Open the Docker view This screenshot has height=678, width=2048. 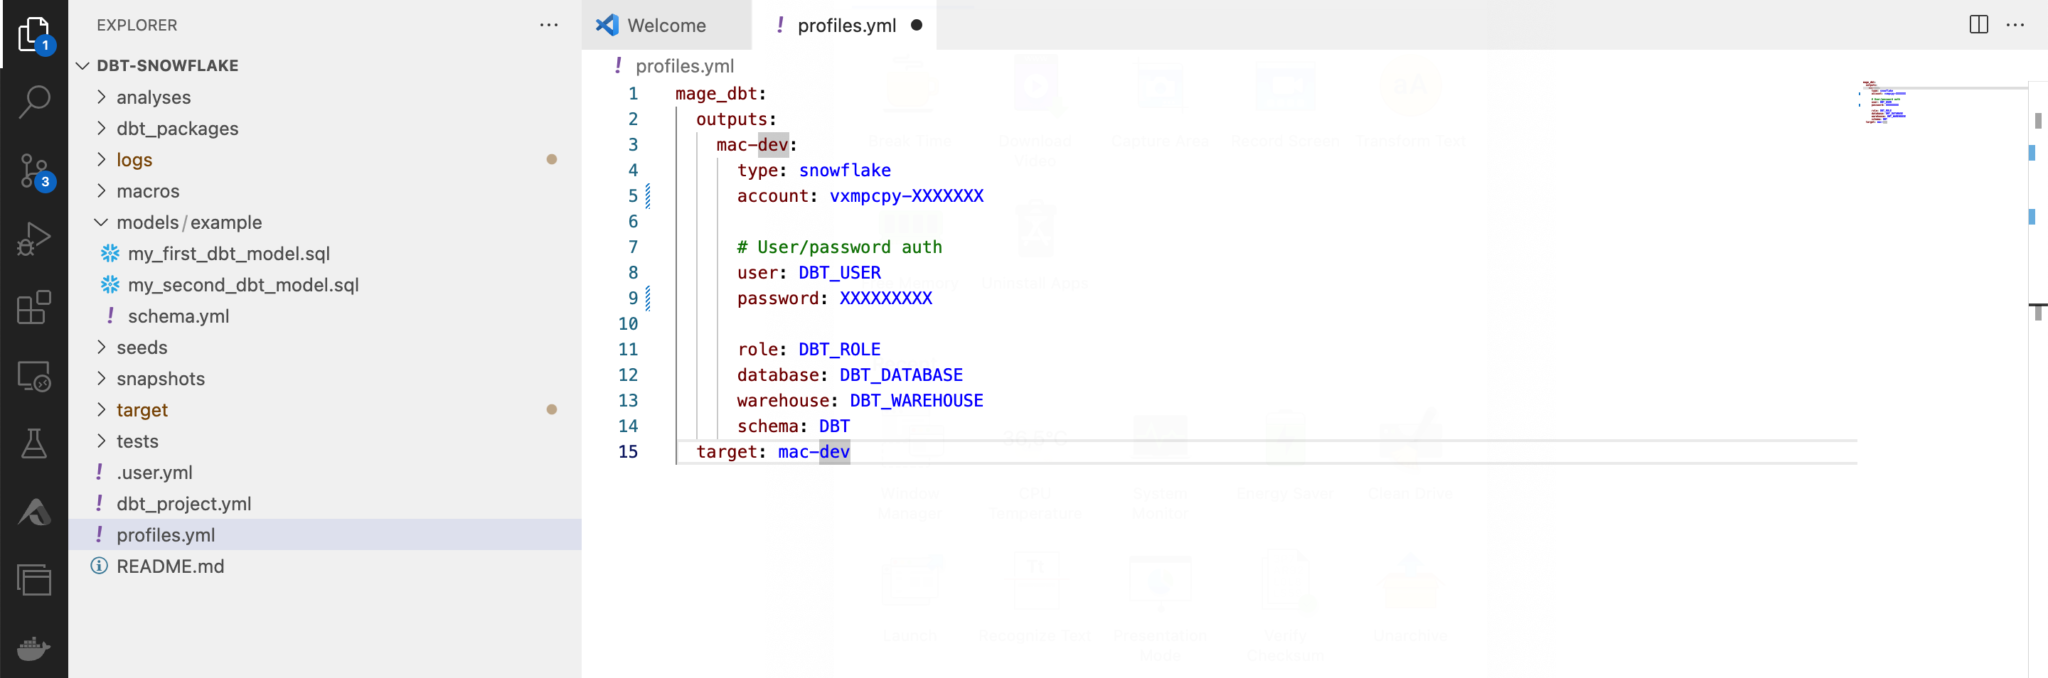click(34, 648)
